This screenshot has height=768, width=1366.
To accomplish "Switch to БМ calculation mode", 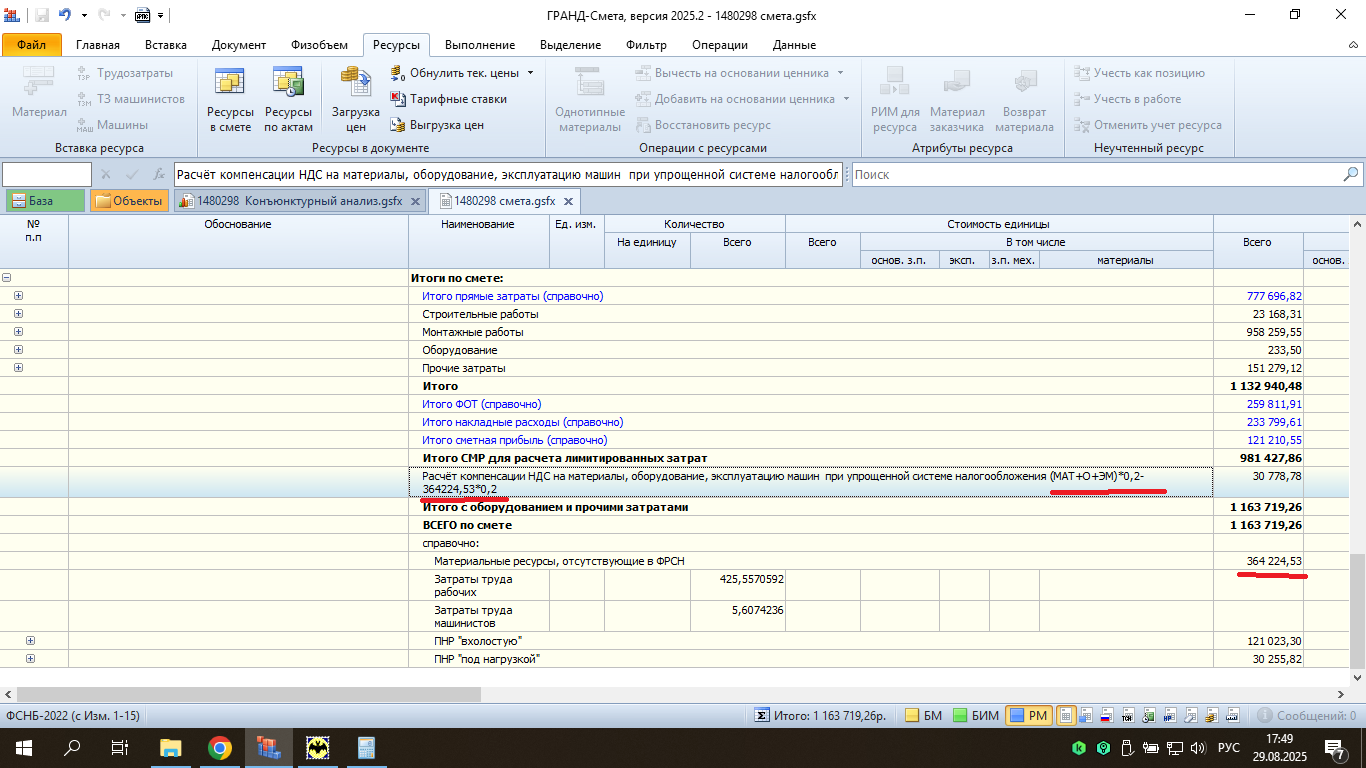I will (x=923, y=715).
